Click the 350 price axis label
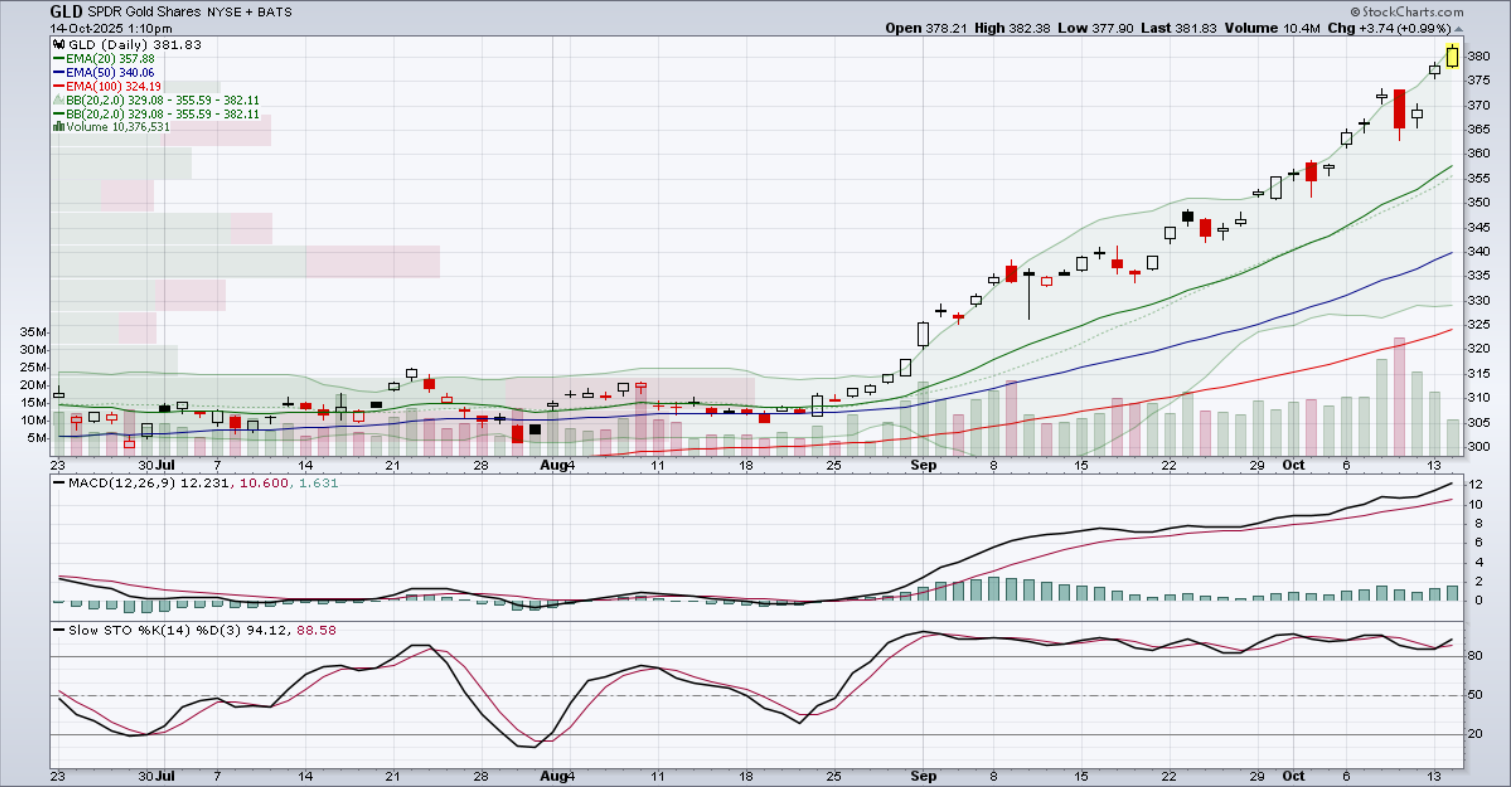The image size is (1511, 788). pos(1480,202)
